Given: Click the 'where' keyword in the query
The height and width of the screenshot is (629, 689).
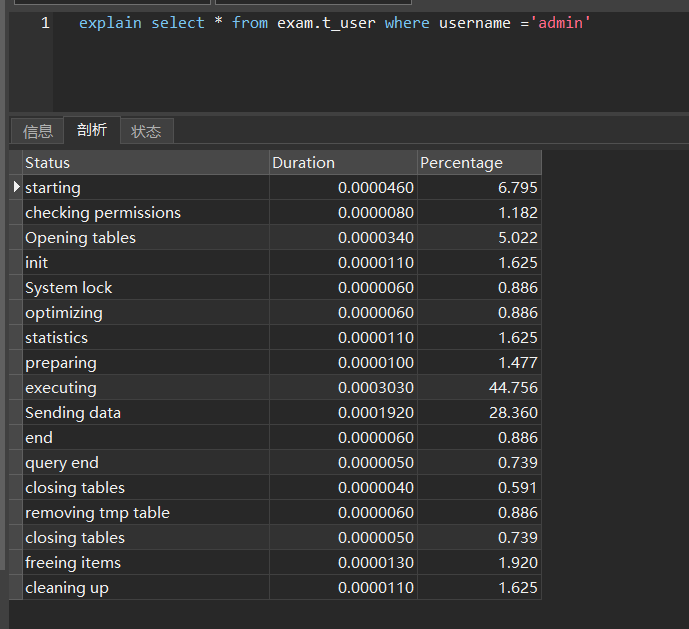Looking at the screenshot, I should [407, 23].
